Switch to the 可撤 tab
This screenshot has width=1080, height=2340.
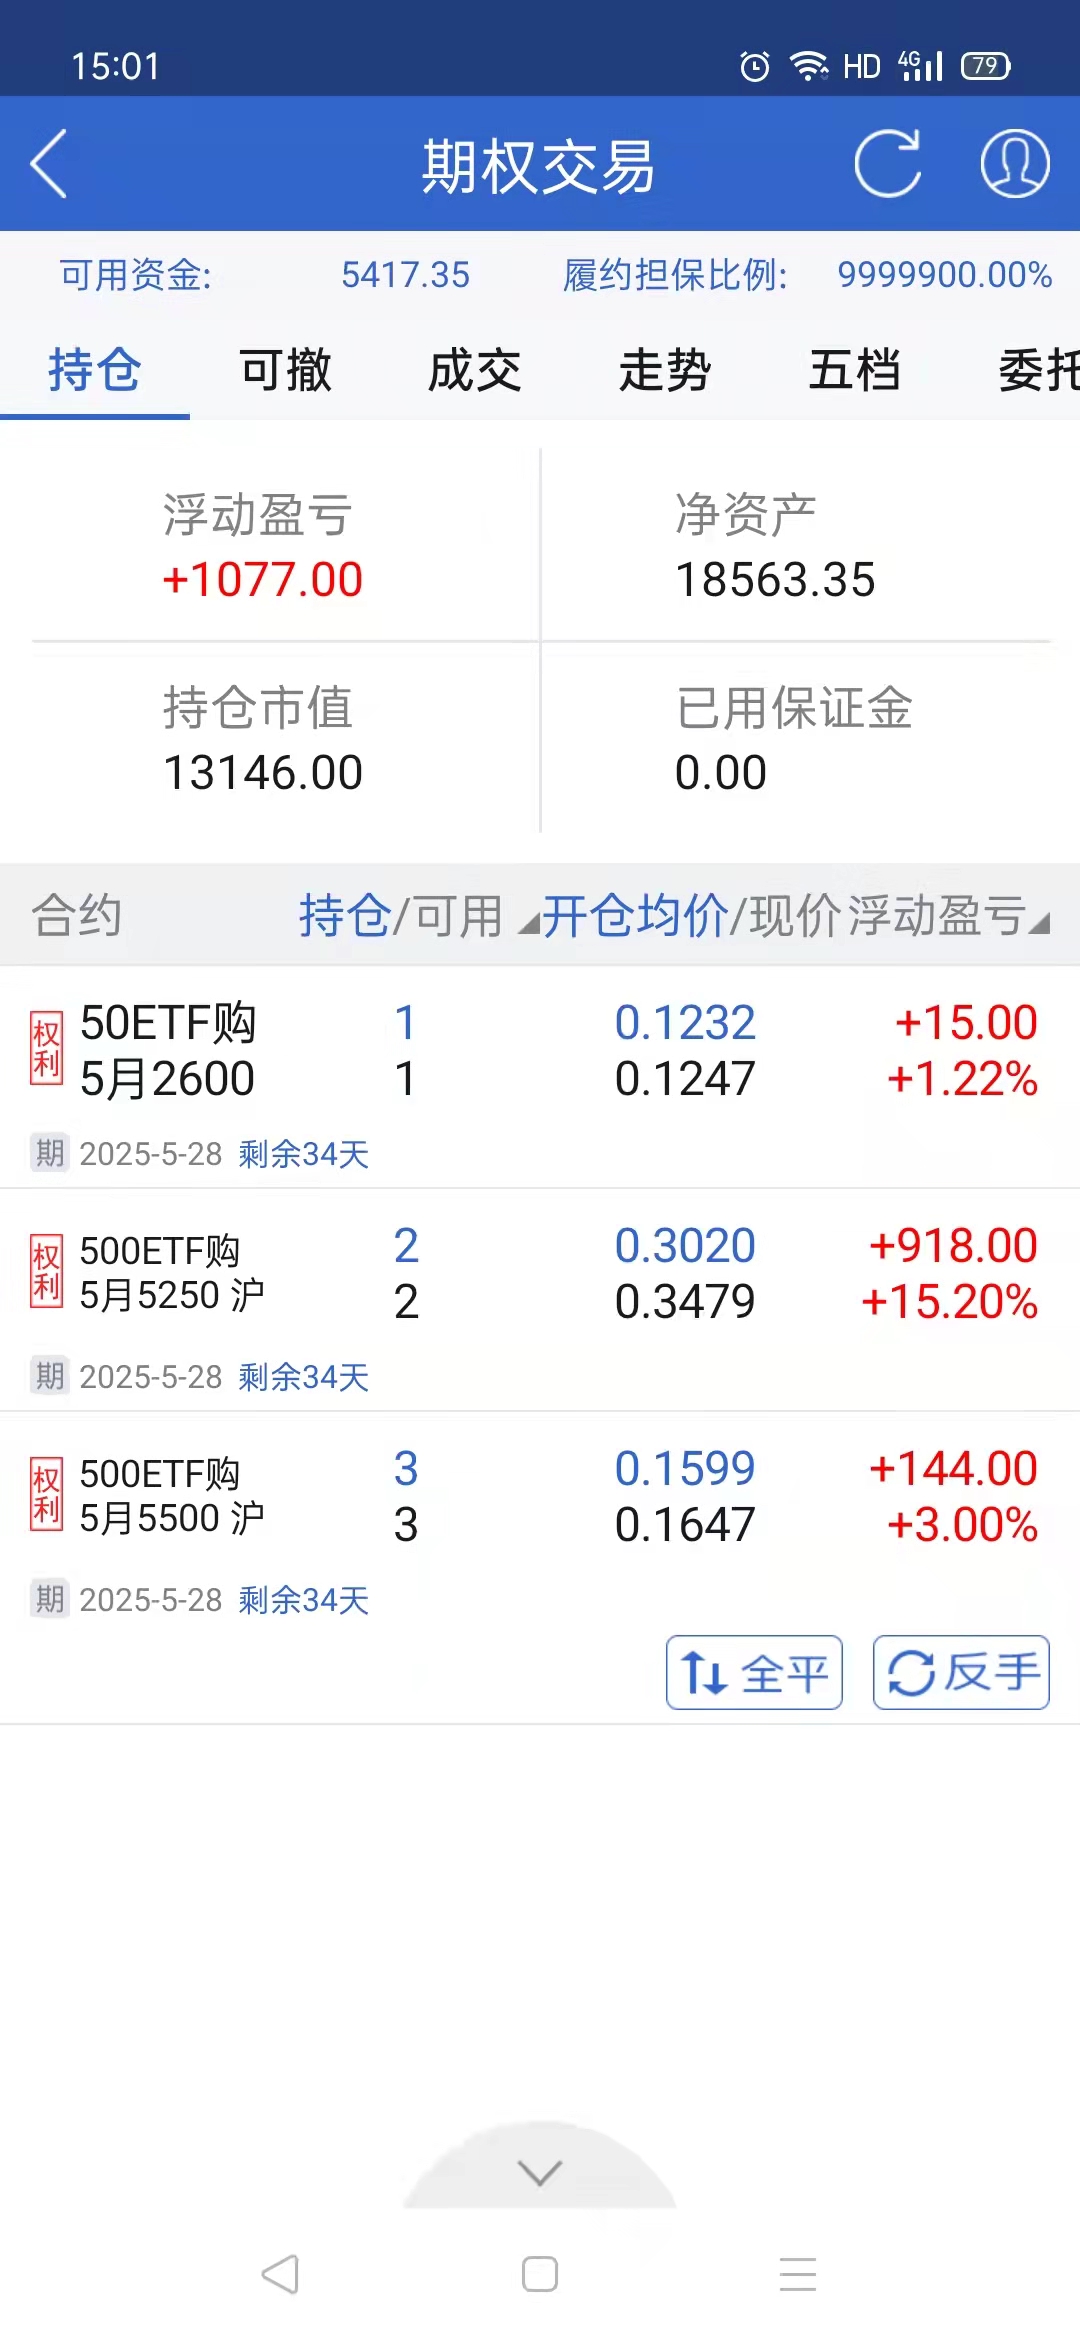pos(285,371)
